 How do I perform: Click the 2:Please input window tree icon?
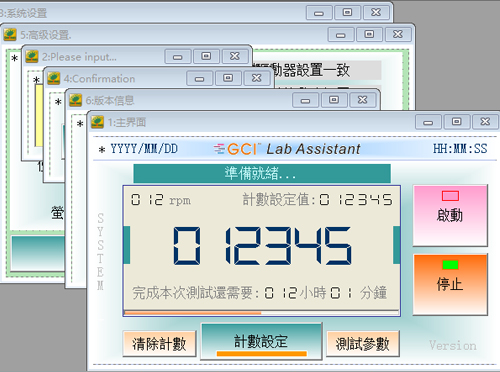point(32,57)
